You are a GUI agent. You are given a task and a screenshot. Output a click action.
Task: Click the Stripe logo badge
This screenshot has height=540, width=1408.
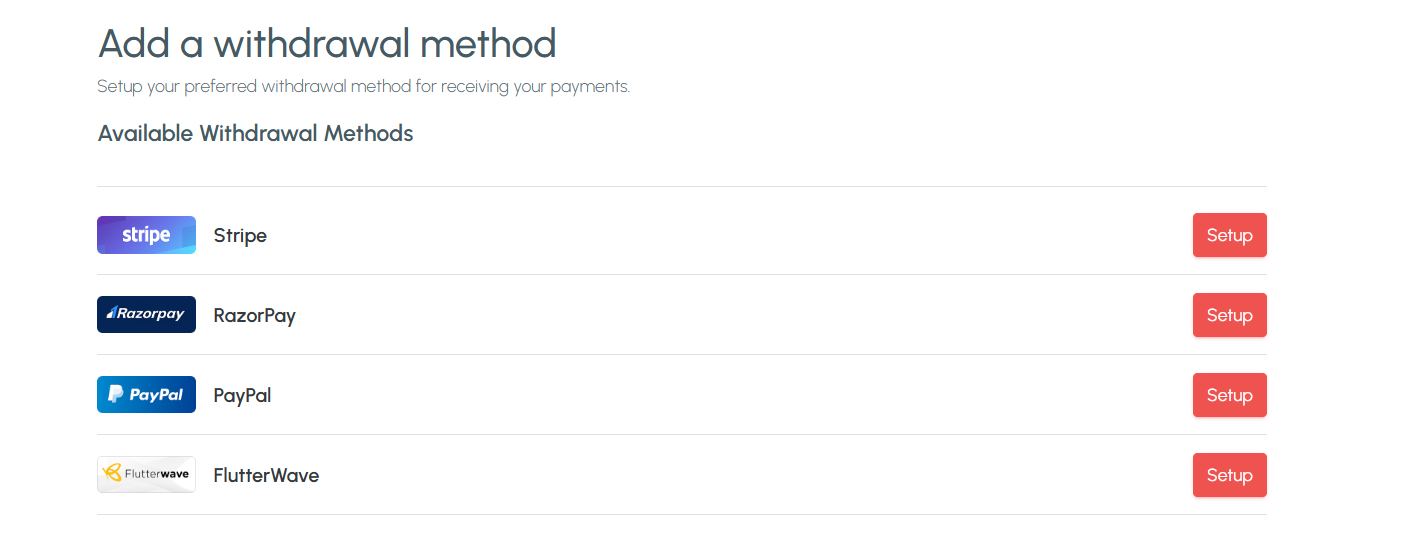pos(146,235)
